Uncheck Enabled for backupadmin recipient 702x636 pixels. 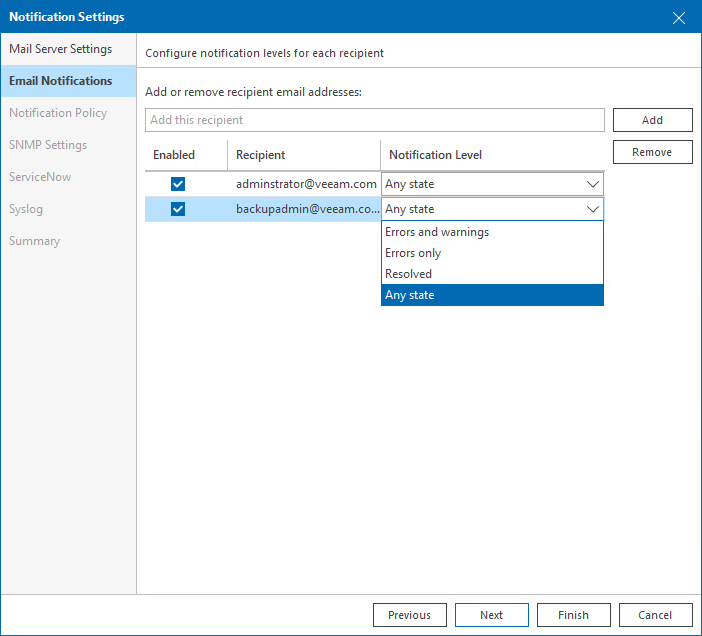click(178, 209)
